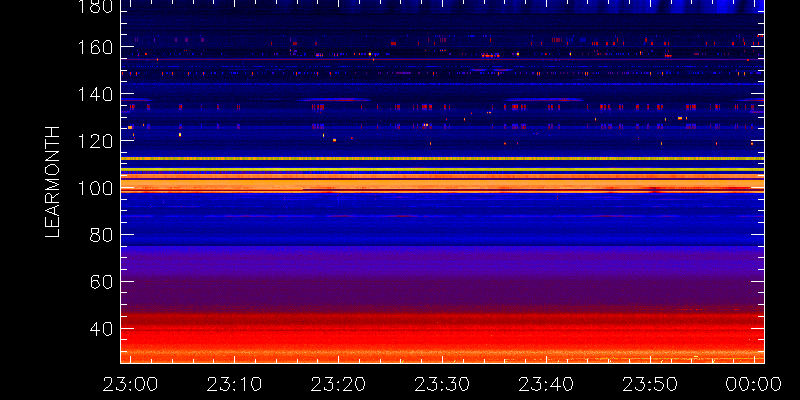The image size is (800, 400).
Task: Click the 23:10 time axis label
Action: [234, 384]
